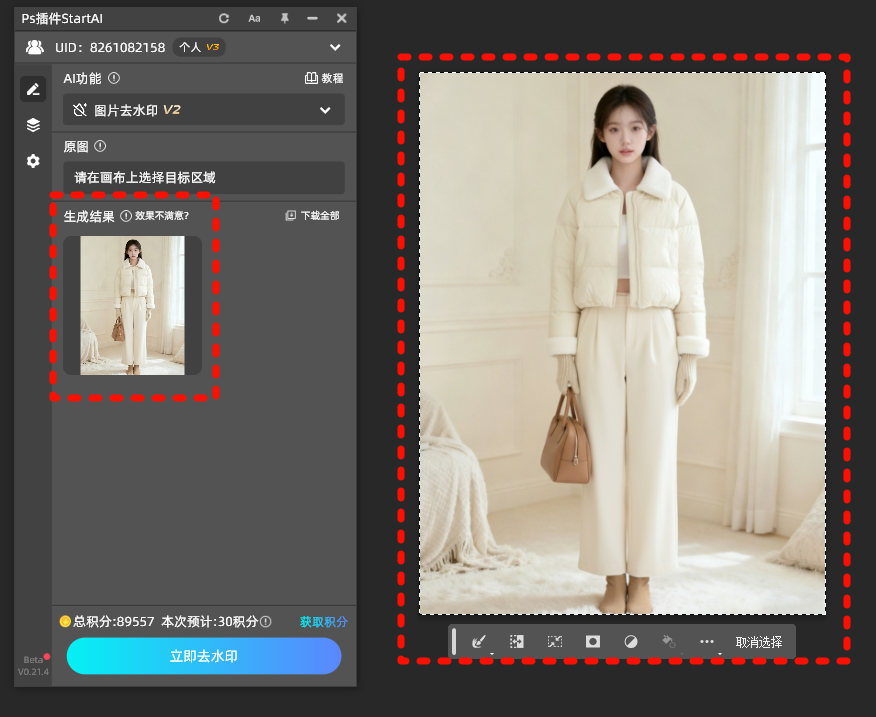
Task: Click 取消选择 to deselect
Action: (759, 642)
